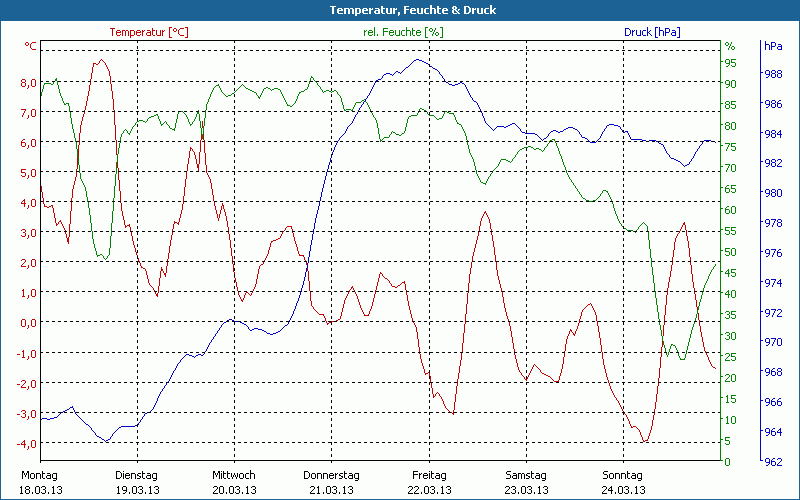The width and height of the screenshot is (800, 500).
Task: Select the red 'Temperatur [°C]' legend label
Action: click(149, 32)
